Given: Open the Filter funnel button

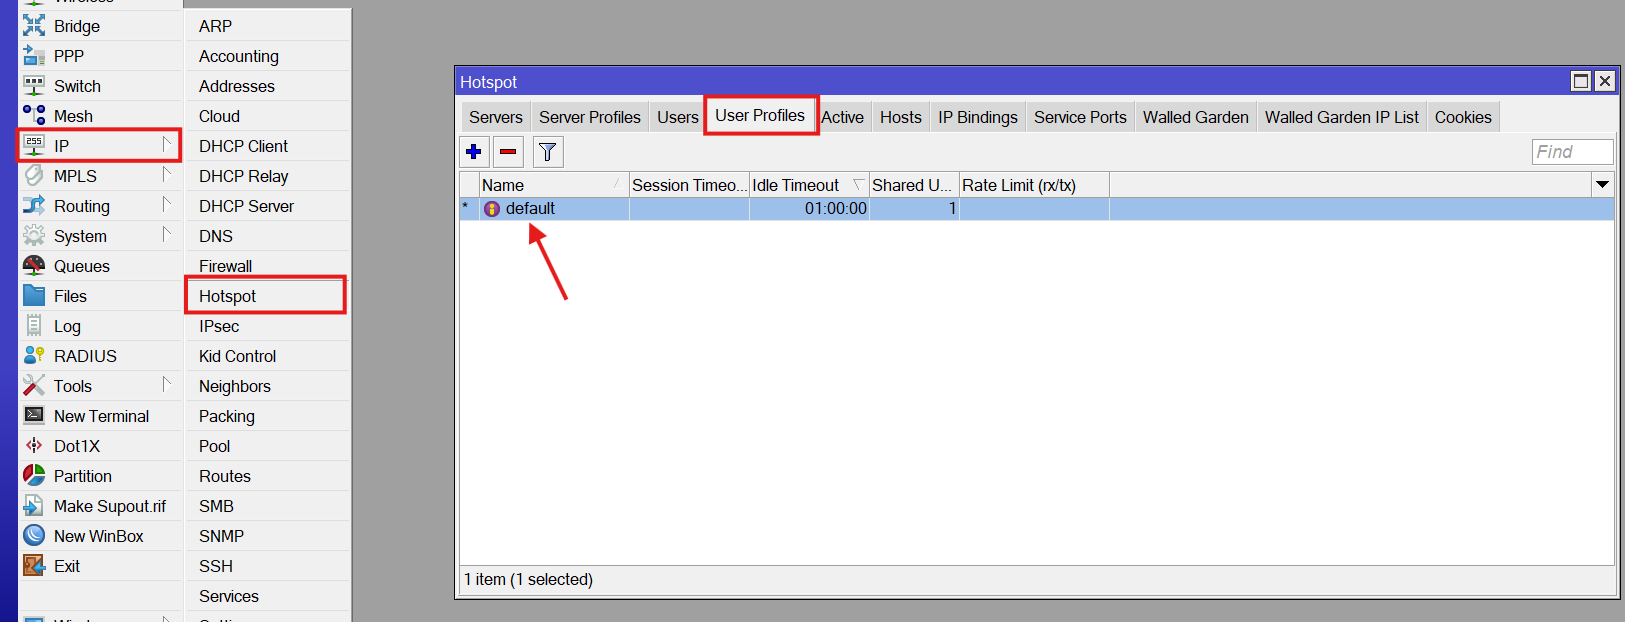Looking at the screenshot, I should 547,152.
